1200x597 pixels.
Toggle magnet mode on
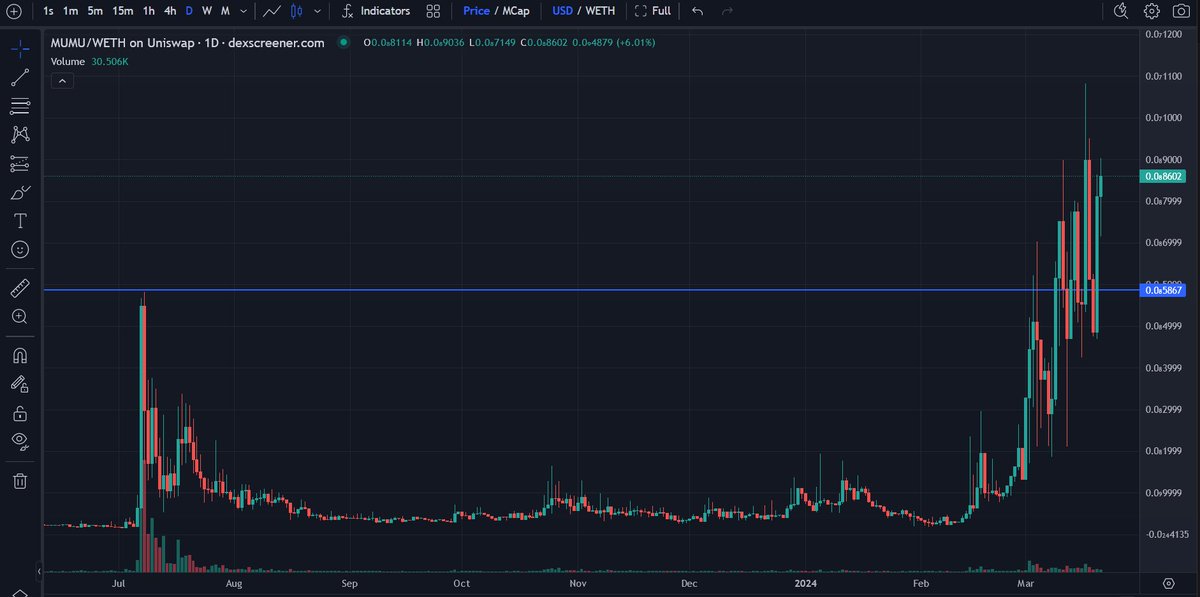20,355
